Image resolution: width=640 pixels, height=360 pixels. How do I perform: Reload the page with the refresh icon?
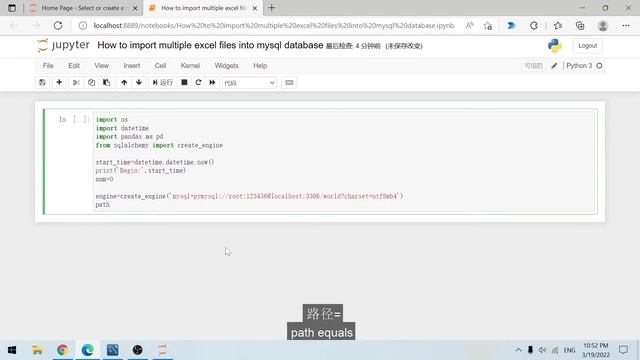(x=58, y=25)
